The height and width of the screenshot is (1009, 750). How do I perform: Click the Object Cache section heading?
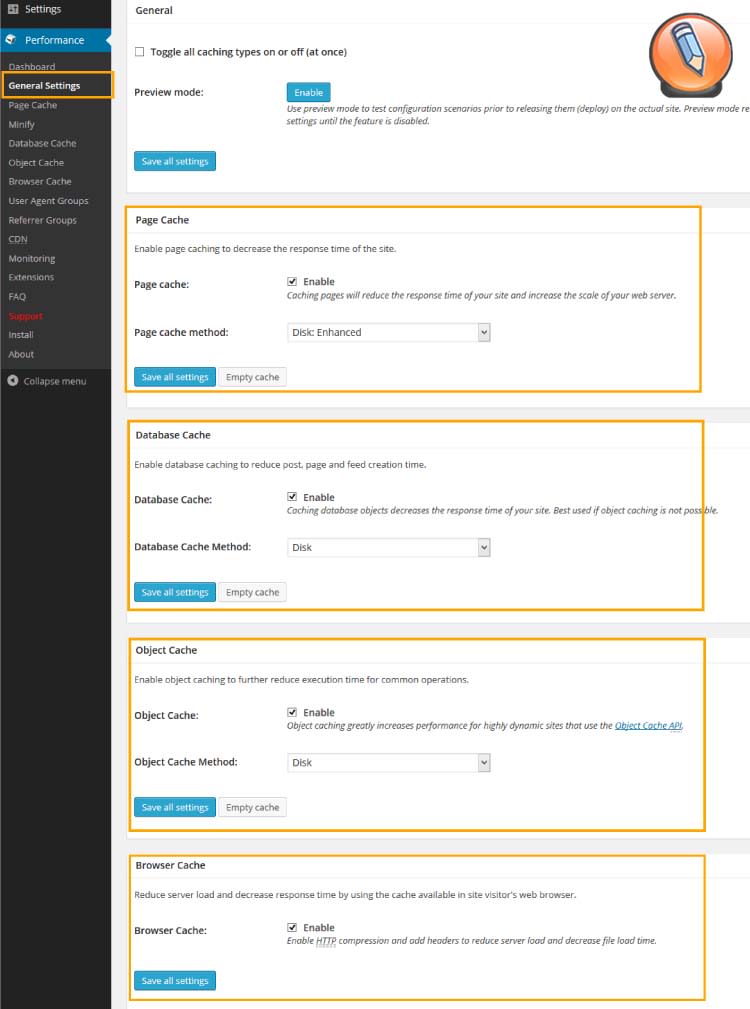(166, 650)
